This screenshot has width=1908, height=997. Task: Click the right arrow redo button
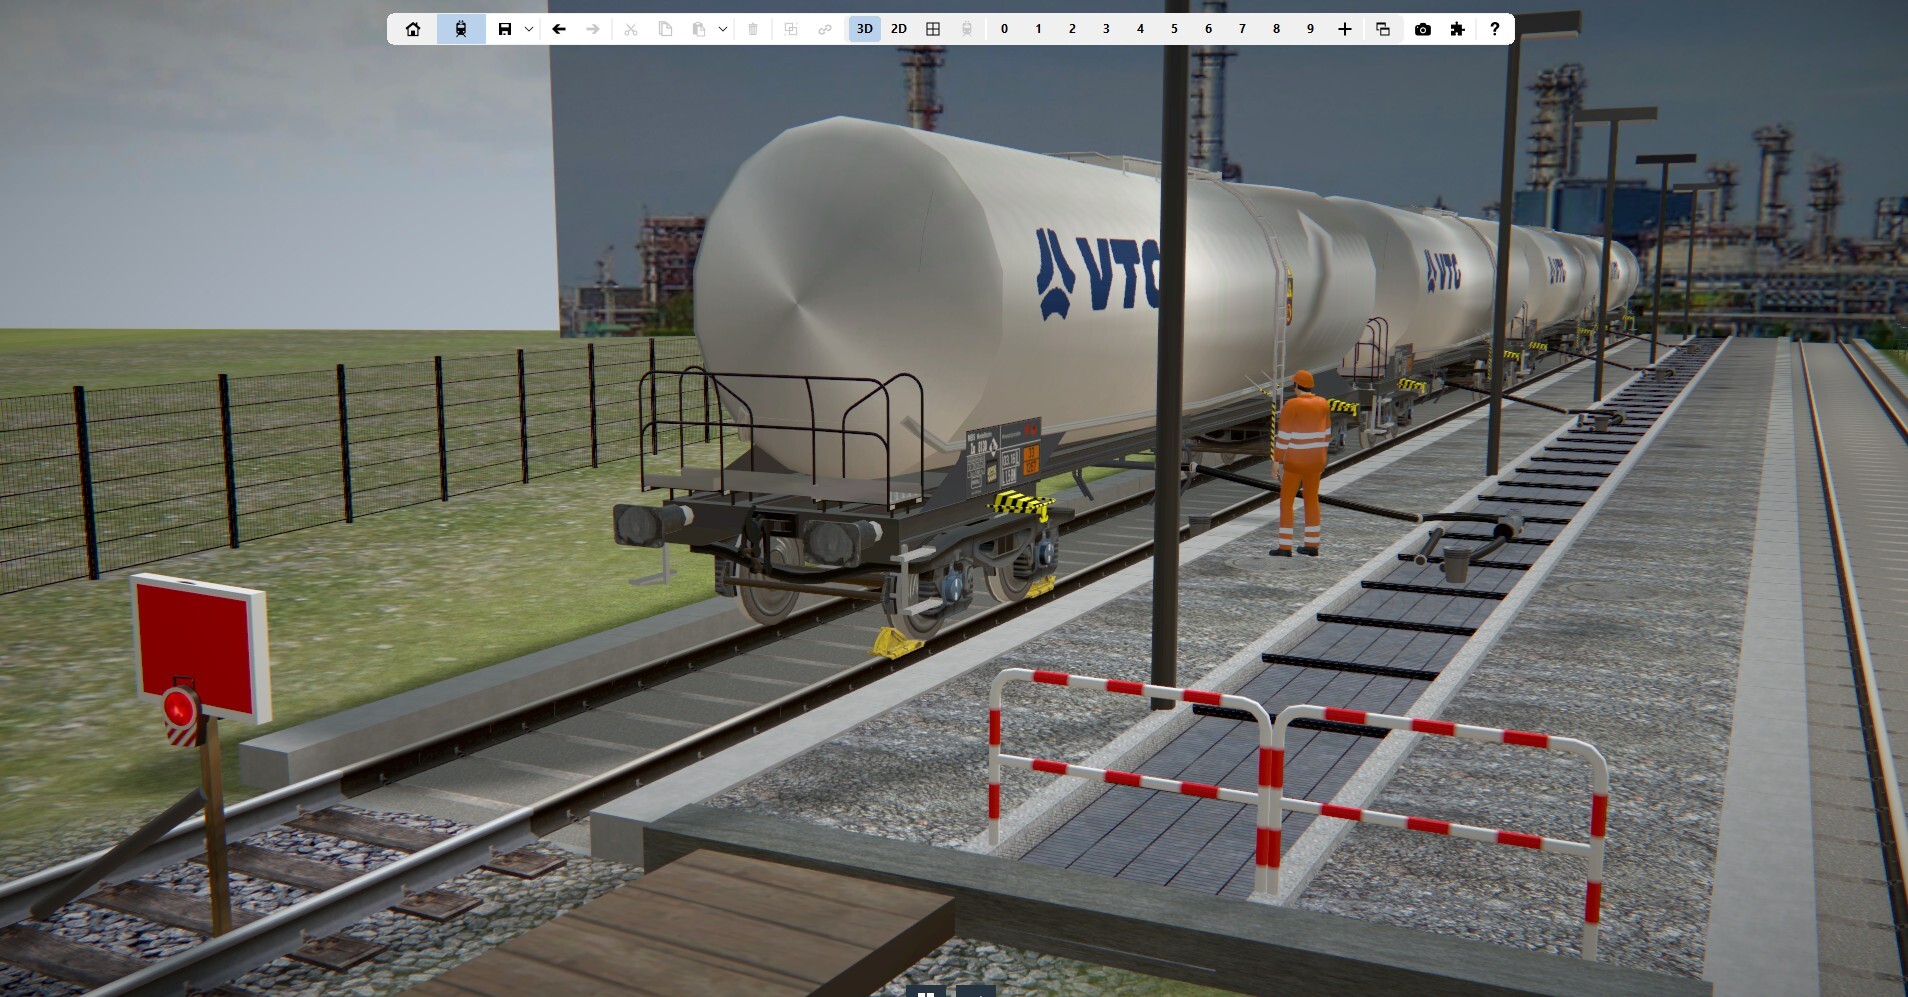(x=593, y=29)
